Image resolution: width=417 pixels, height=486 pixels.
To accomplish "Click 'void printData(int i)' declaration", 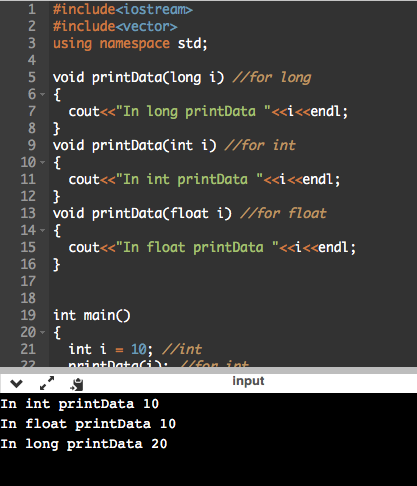I will pyautogui.click(x=135, y=145).
